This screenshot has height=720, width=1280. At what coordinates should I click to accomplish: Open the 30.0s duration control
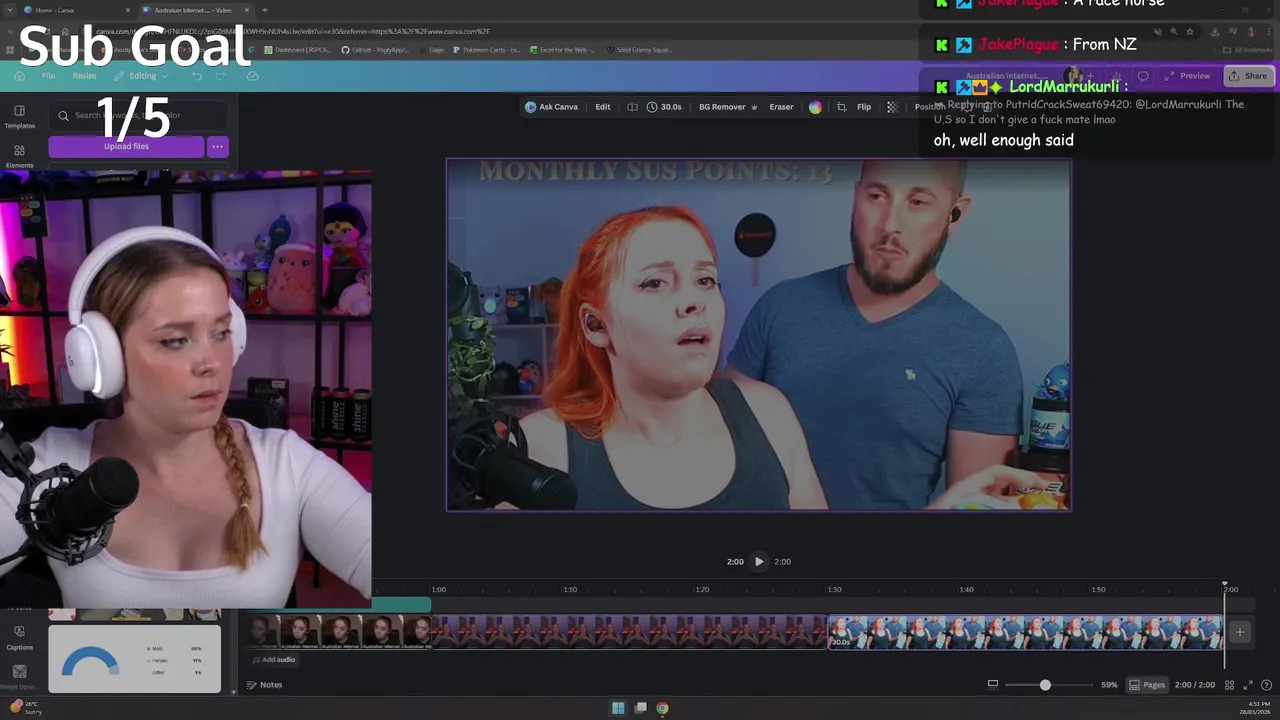coord(664,107)
